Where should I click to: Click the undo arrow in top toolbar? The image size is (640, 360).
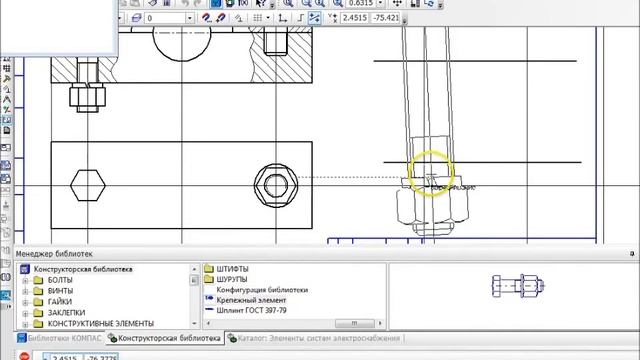(x=185, y=3)
